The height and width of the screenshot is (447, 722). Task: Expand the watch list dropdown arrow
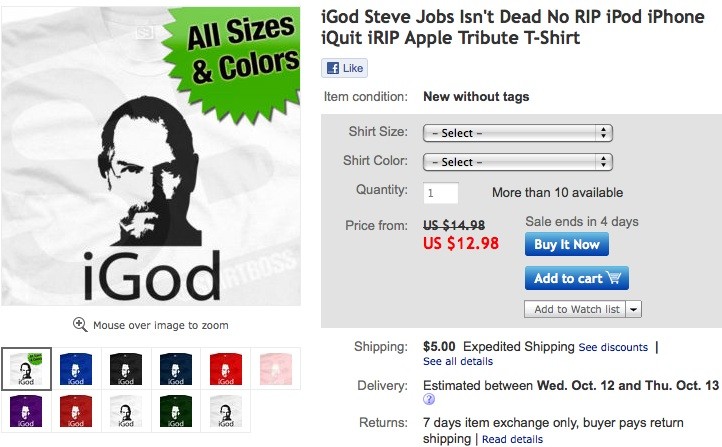click(634, 310)
